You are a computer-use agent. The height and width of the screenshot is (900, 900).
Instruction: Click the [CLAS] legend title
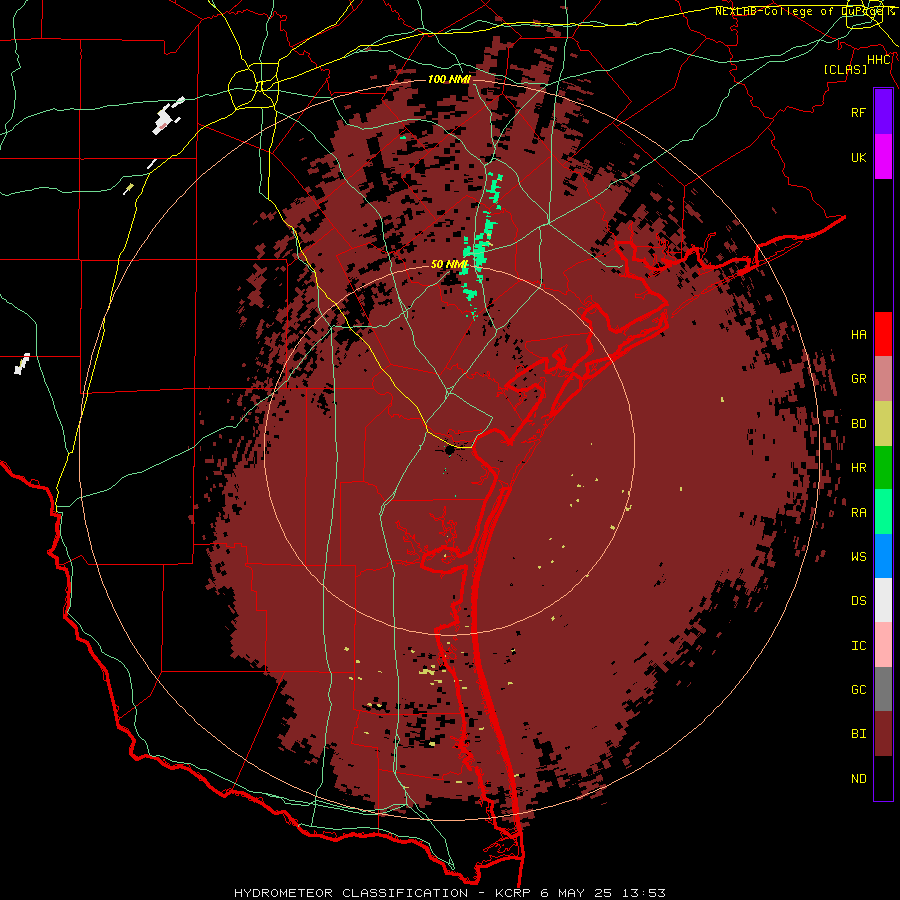[845, 69]
